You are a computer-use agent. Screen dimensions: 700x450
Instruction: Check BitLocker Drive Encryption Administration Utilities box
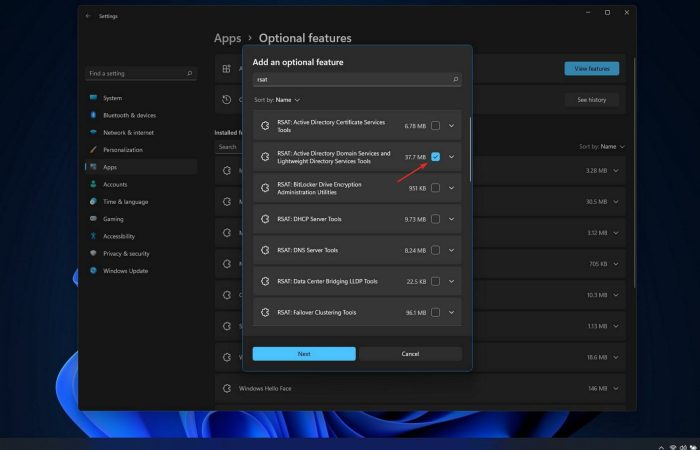tap(435, 188)
